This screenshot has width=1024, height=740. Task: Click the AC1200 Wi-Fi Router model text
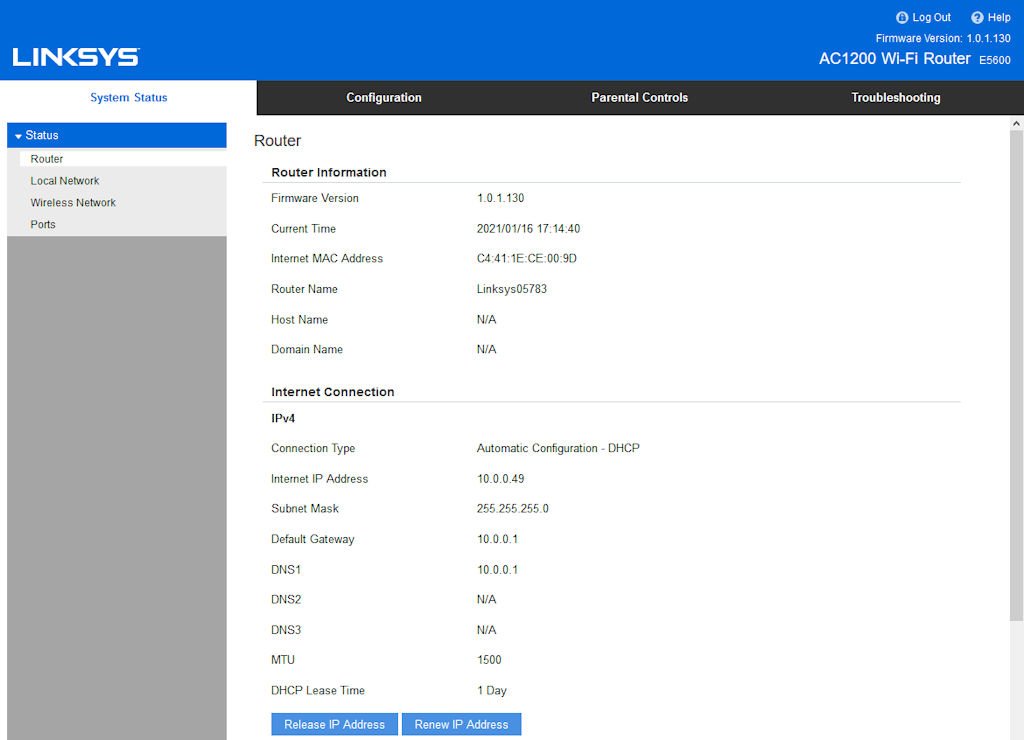point(895,59)
